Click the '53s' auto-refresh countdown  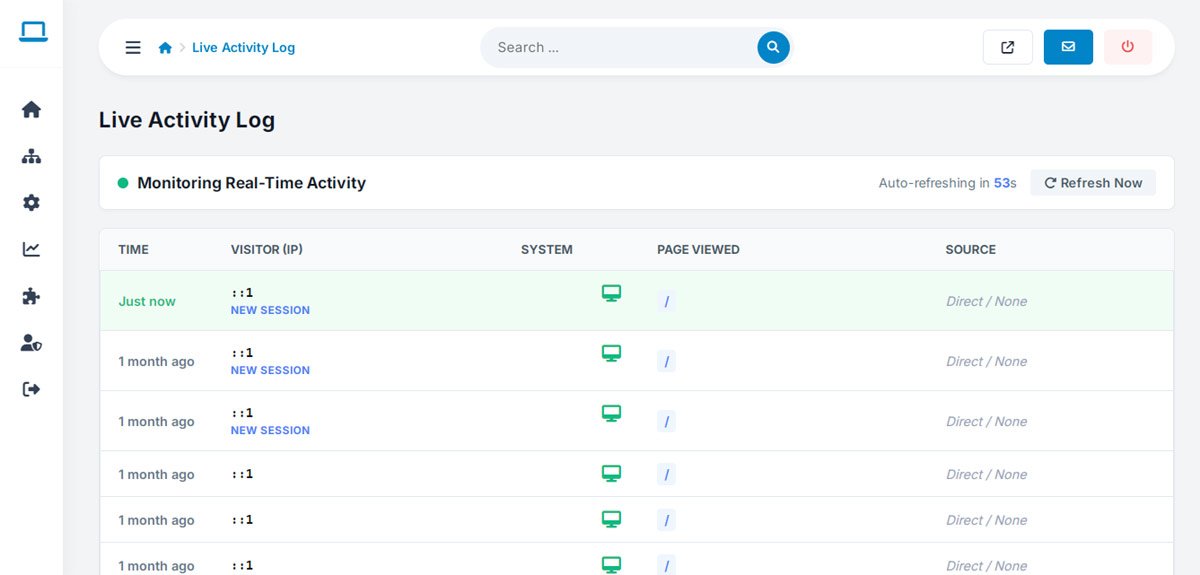coord(1005,183)
